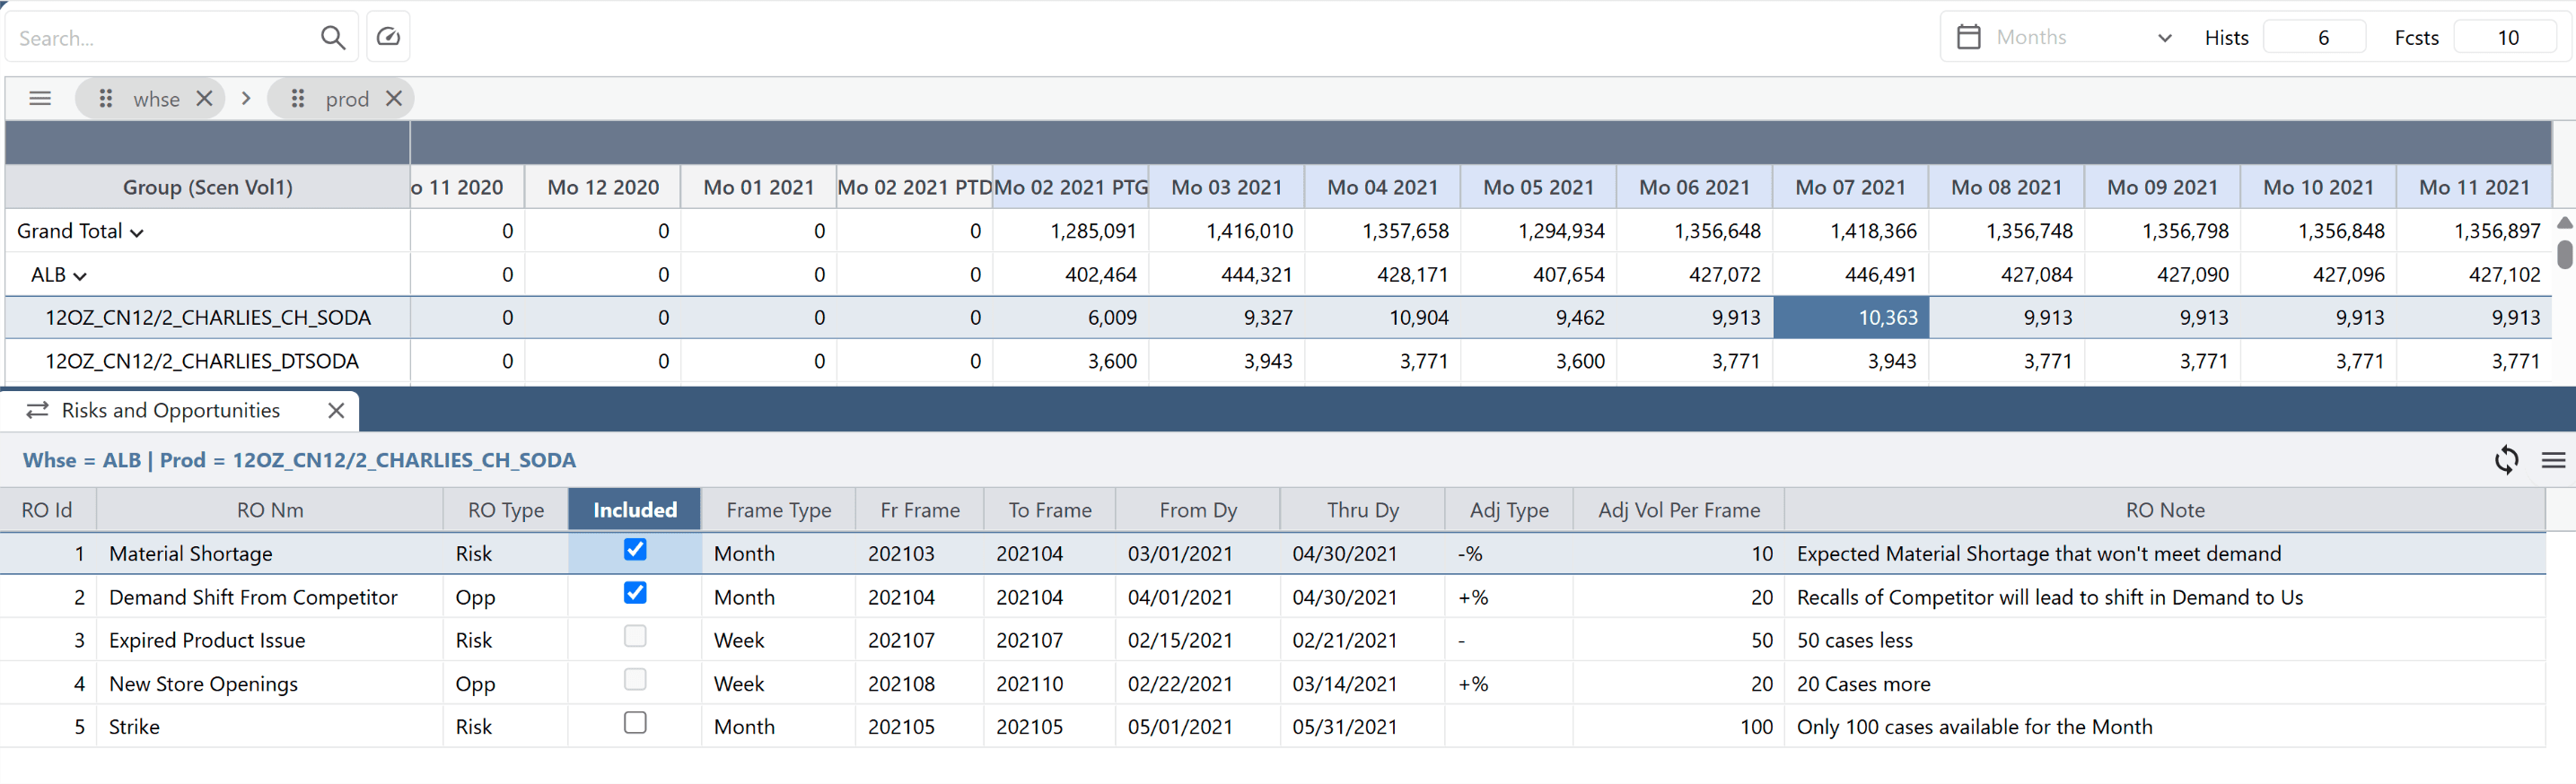Click the Adj Vol Per Frame header
Image resolution: width=2576 pixels, height=784 pixels.
point(1679,510)
